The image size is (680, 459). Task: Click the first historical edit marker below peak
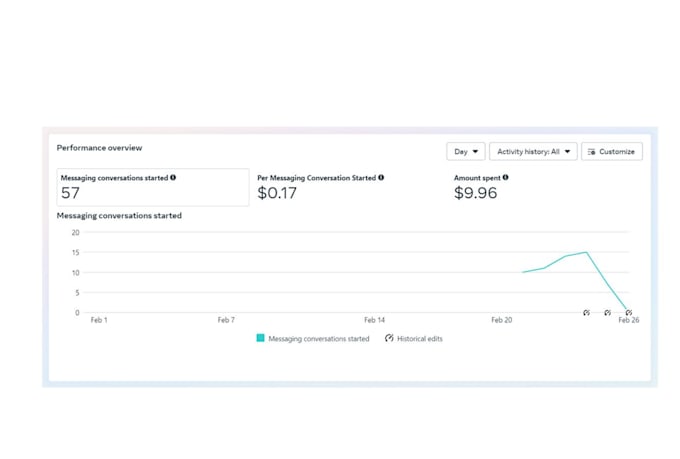[x=586, y=312]
